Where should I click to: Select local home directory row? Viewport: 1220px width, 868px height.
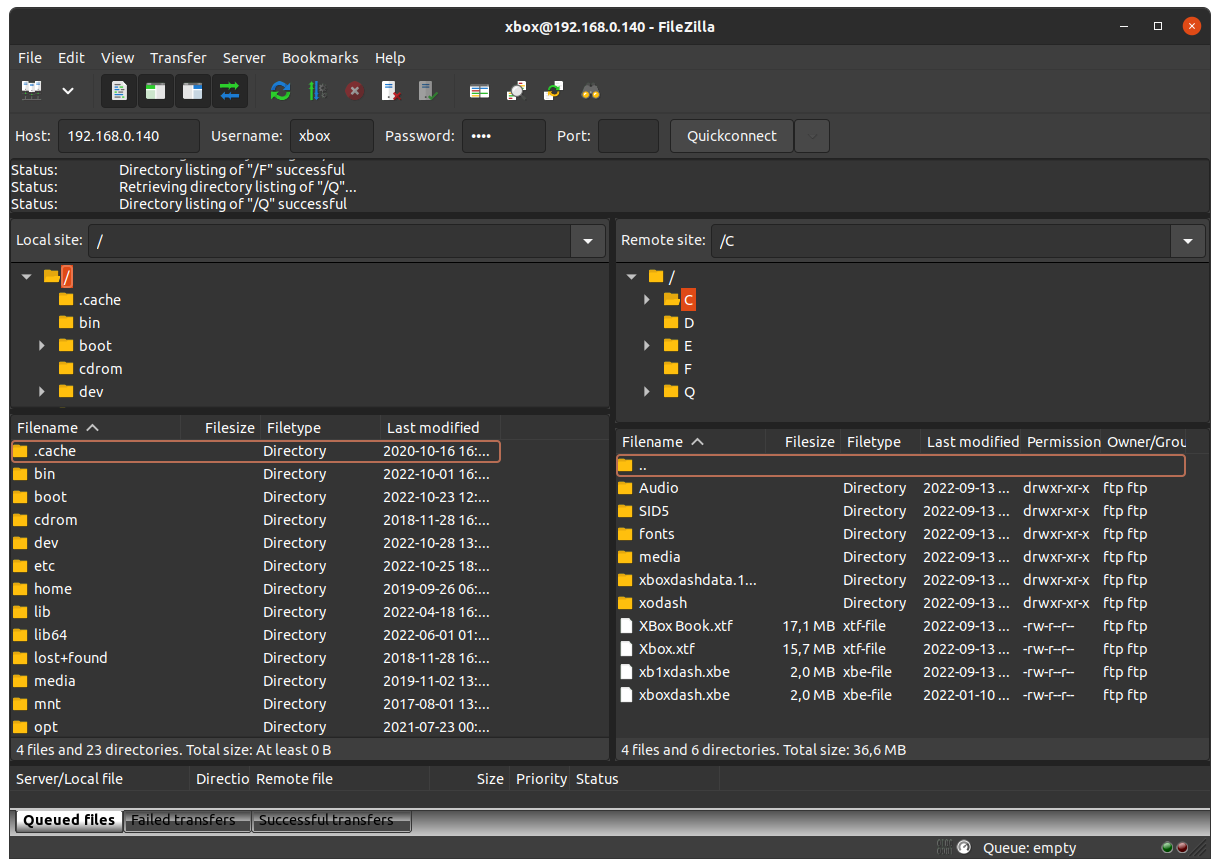click(255, 590)
